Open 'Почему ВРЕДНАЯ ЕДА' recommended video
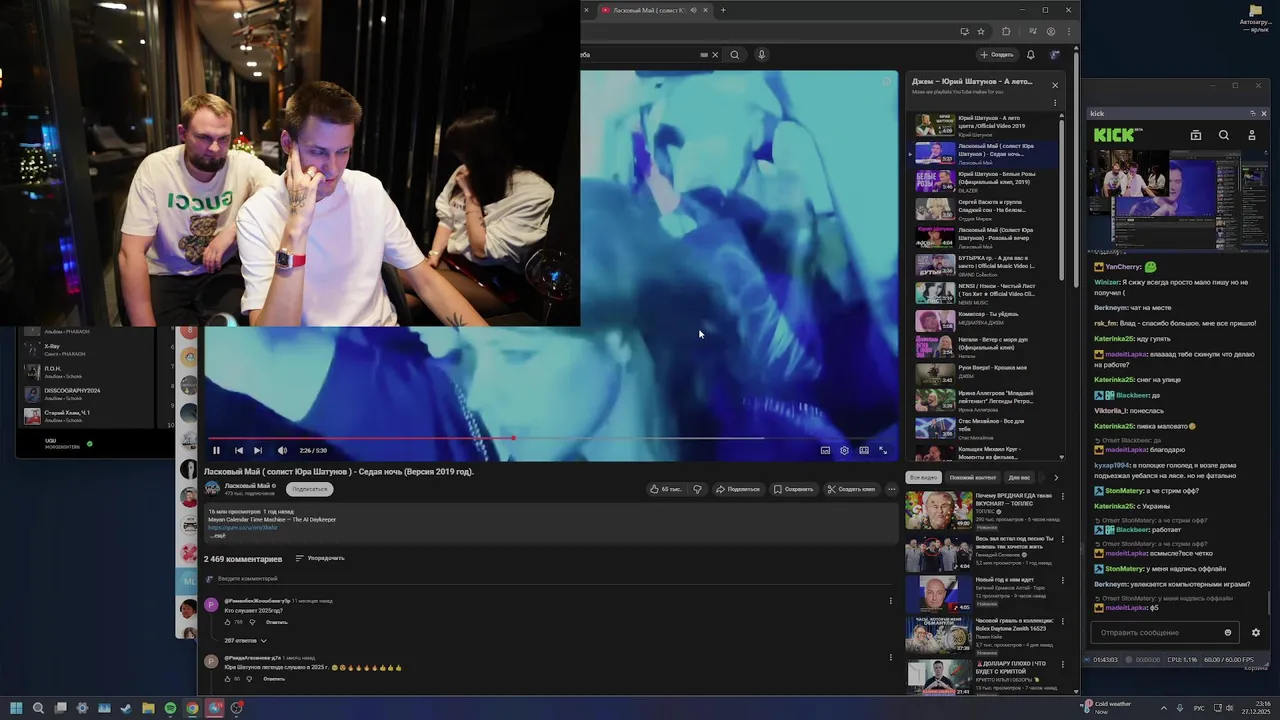The height and width of the screenshot is (720, 1280). [985, 508]
